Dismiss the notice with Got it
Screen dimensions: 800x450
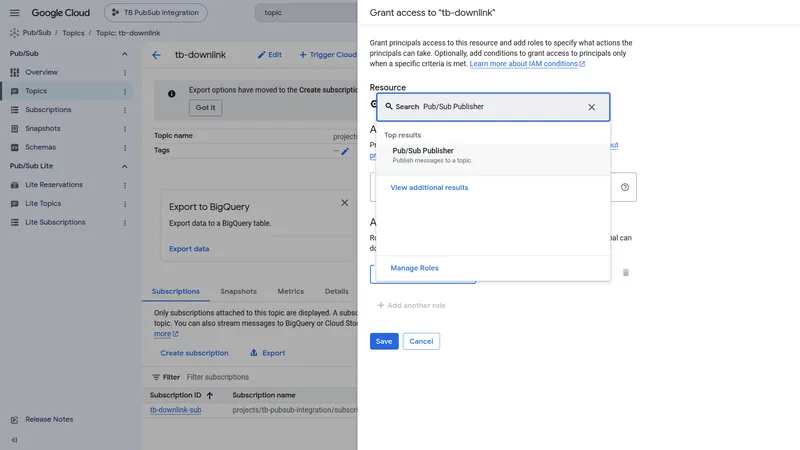[x=206, y=108]
